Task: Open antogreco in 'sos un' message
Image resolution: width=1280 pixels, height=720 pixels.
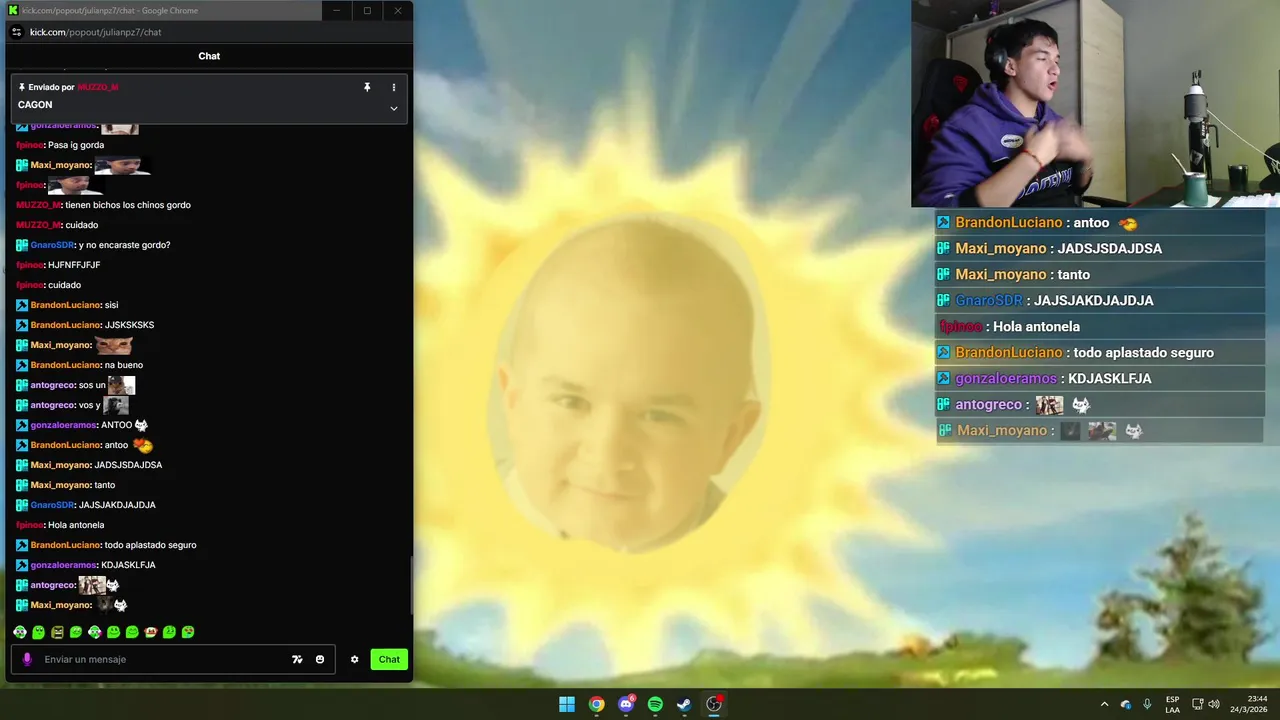Action: click(x=53, y=385)
